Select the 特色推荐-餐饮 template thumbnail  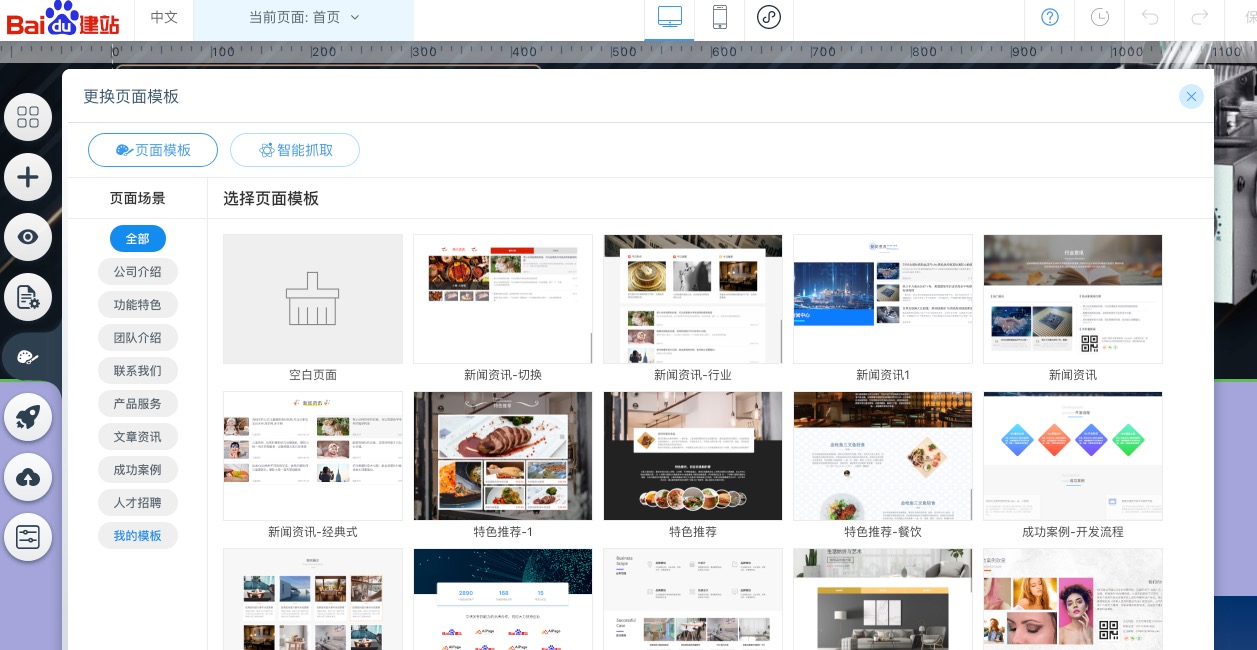click(882, 456)
